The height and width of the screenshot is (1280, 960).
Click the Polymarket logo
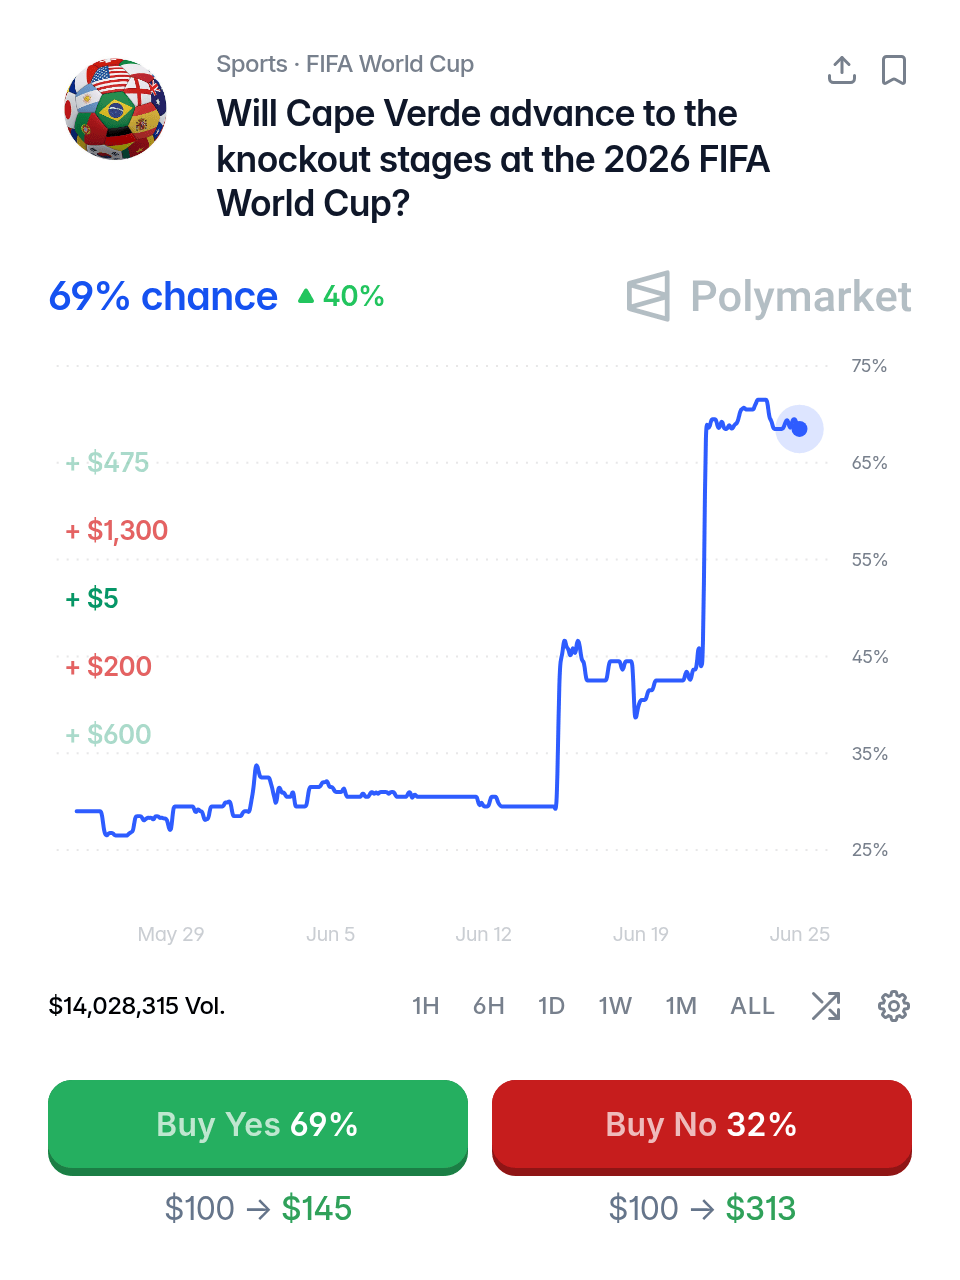769,297
